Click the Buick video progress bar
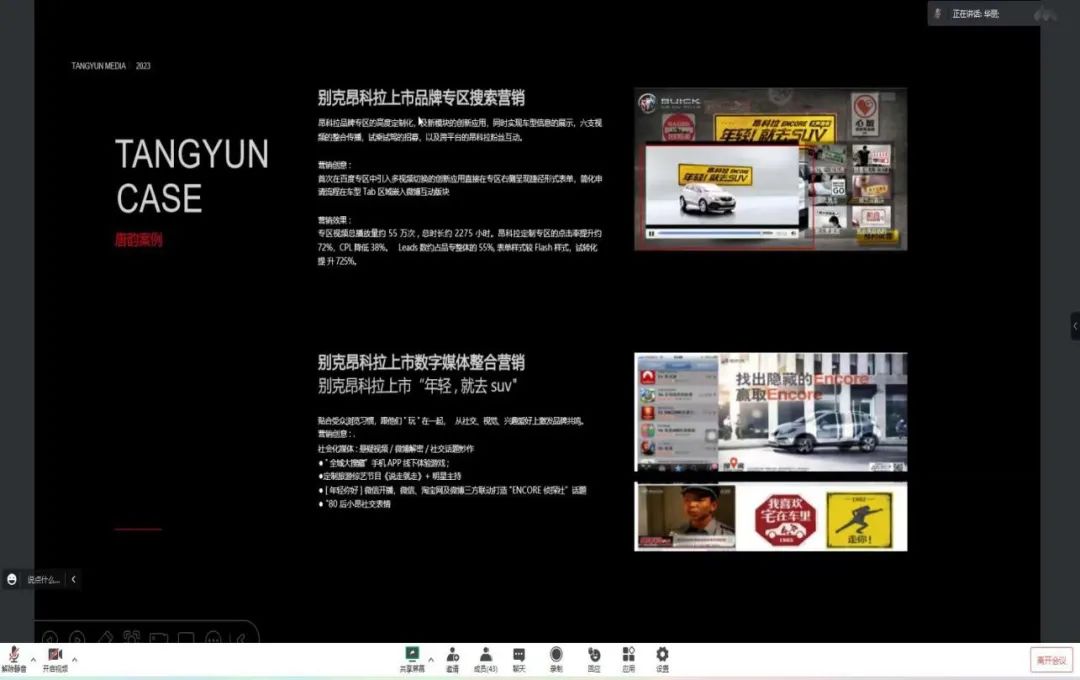Image resolution: width=1080 pixels, height=680 pixels. click(716, 234)
